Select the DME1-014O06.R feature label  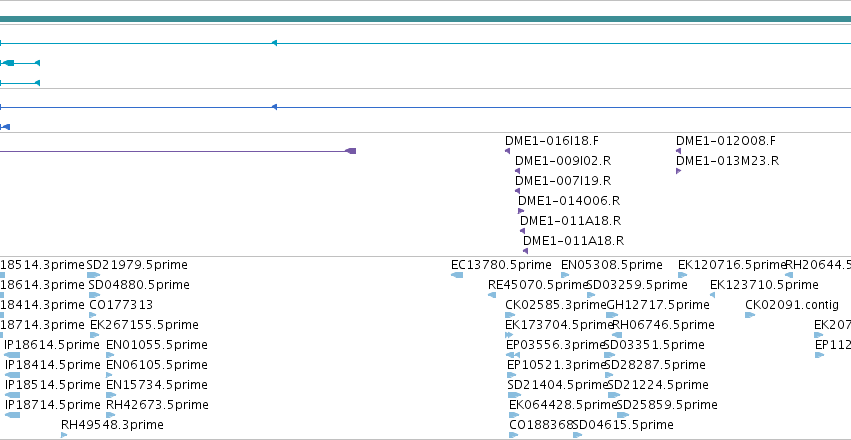coord(569,201)
